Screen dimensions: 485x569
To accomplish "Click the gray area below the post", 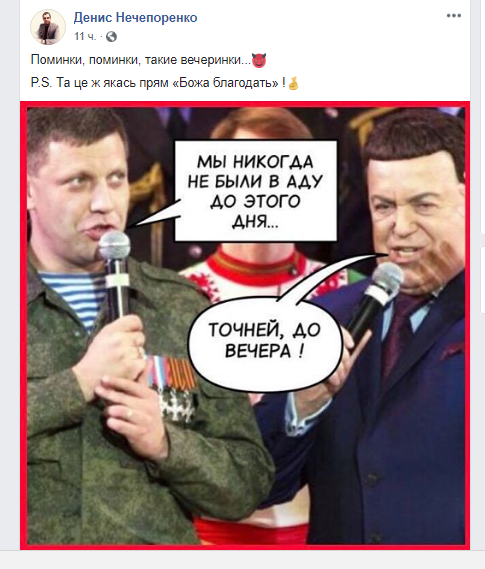I will pos(242,560).
